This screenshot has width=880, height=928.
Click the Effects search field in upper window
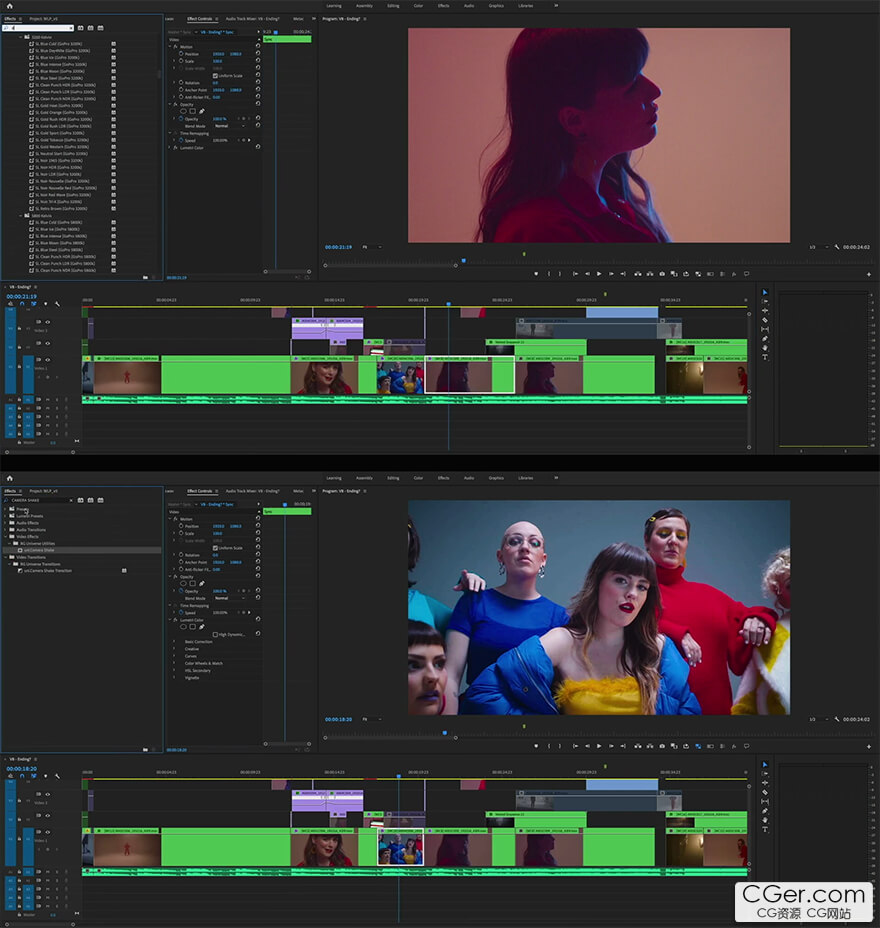38,28
